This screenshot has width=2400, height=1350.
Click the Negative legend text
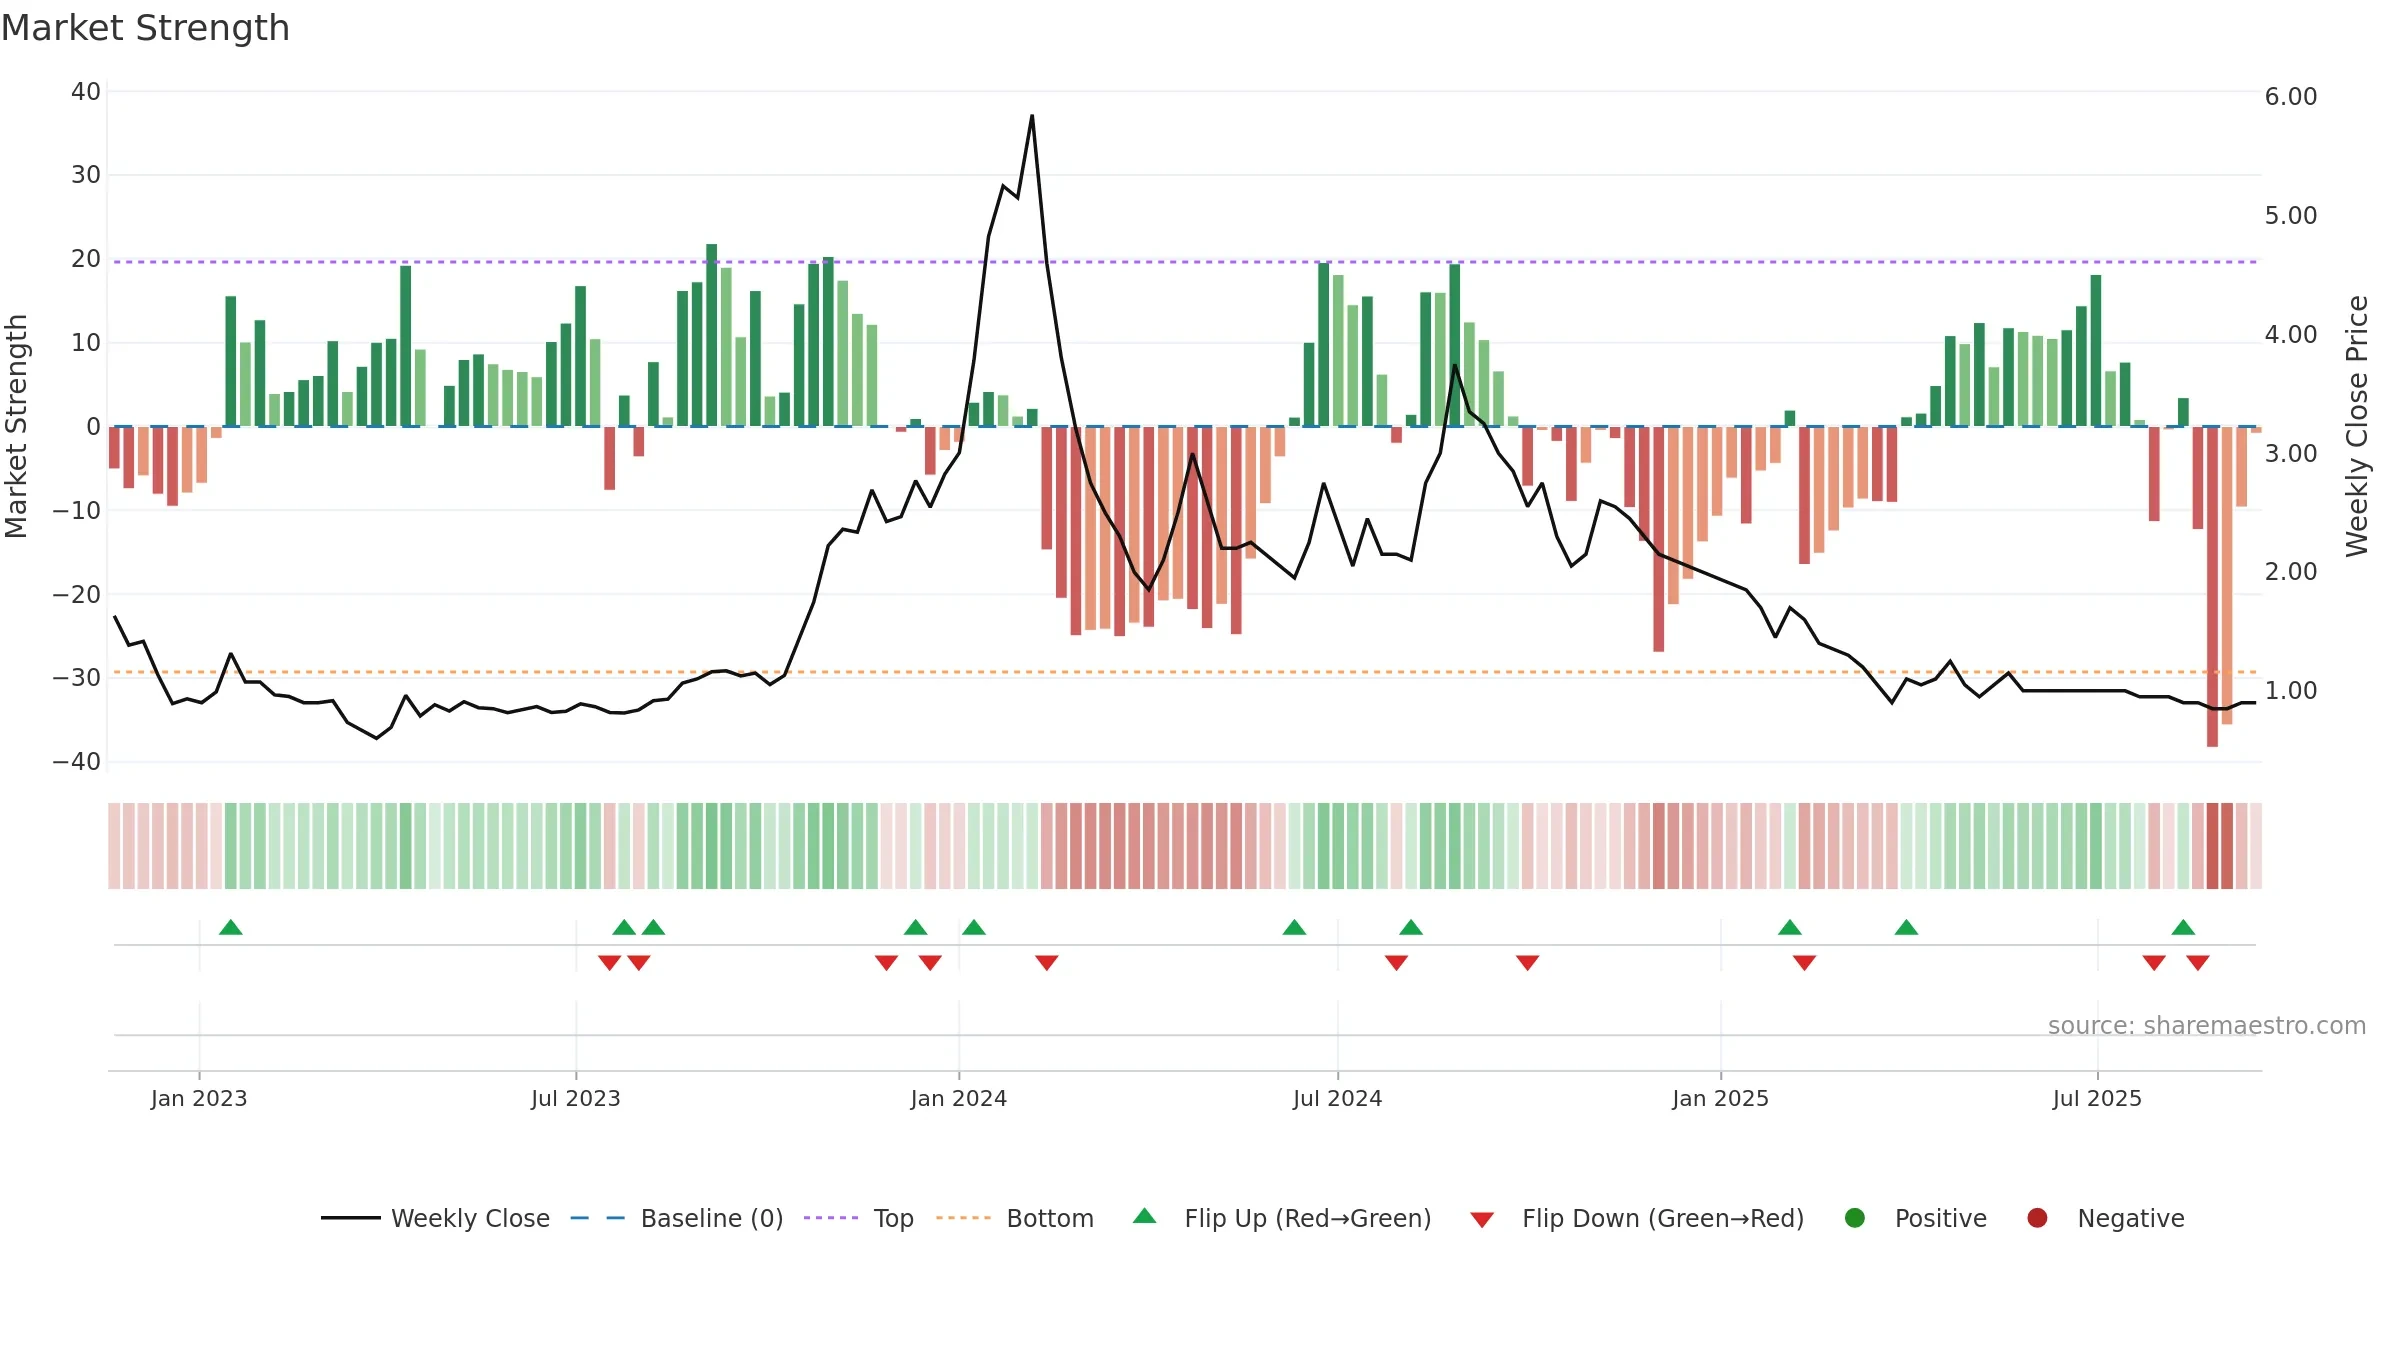[2131, 1218]
